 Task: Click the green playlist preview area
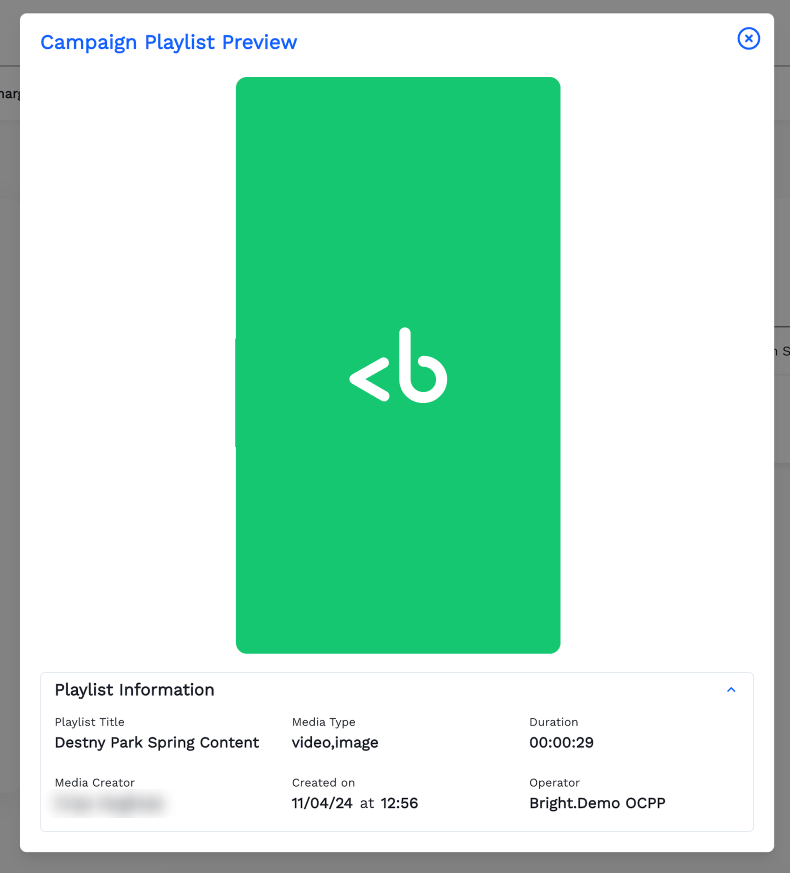click(x=398, y=200)
